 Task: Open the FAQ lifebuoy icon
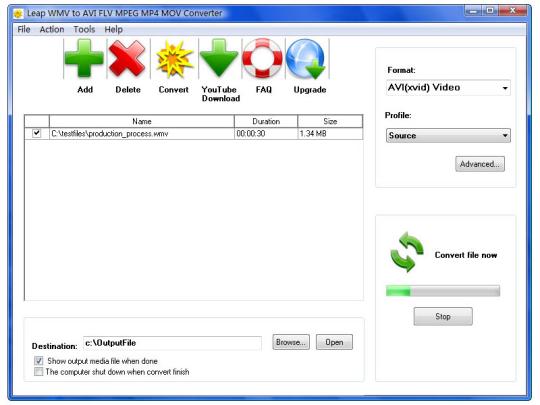click(262, 58)
